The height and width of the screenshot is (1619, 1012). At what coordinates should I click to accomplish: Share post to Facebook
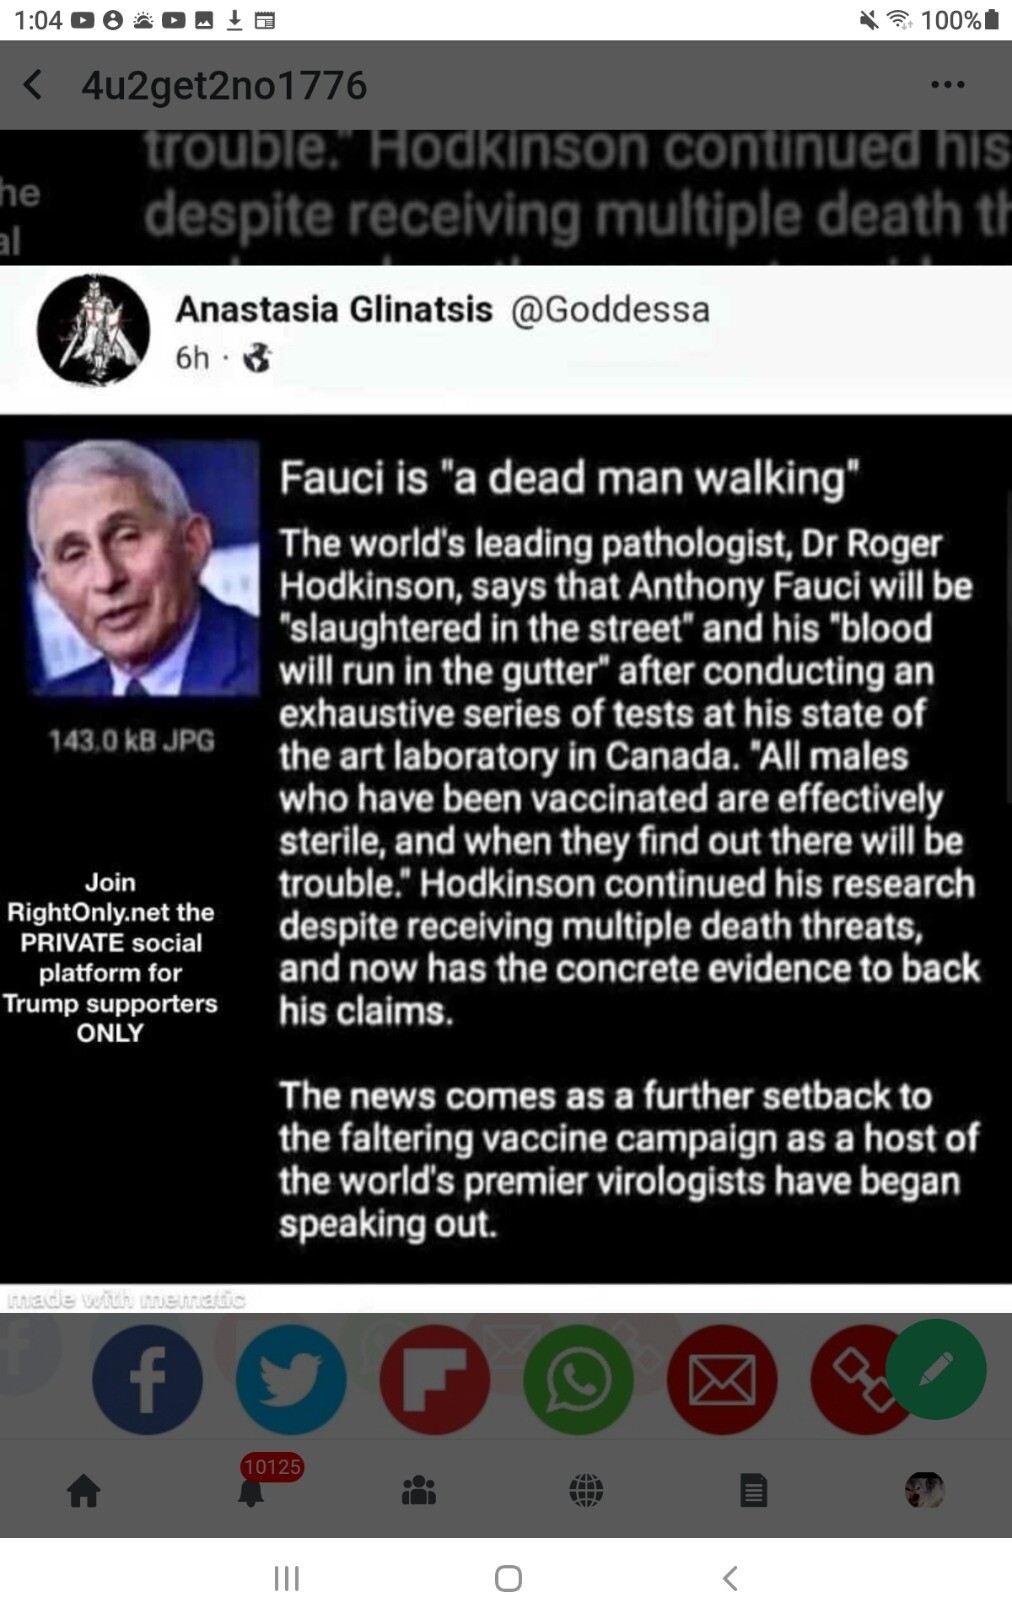[147, 1379]
